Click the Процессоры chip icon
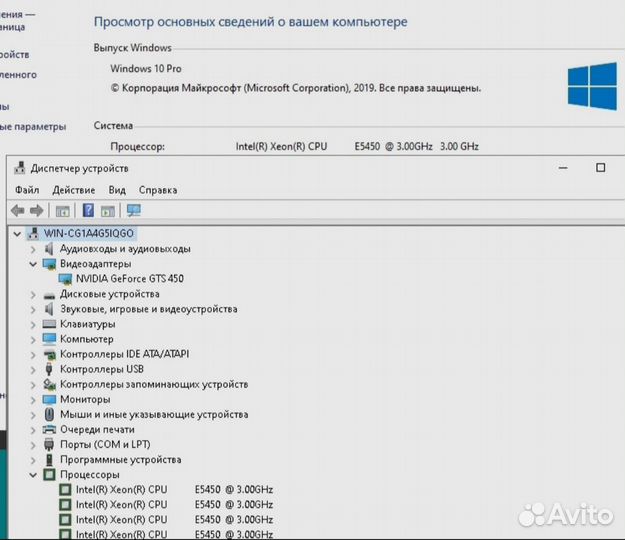 click(49, 475)
